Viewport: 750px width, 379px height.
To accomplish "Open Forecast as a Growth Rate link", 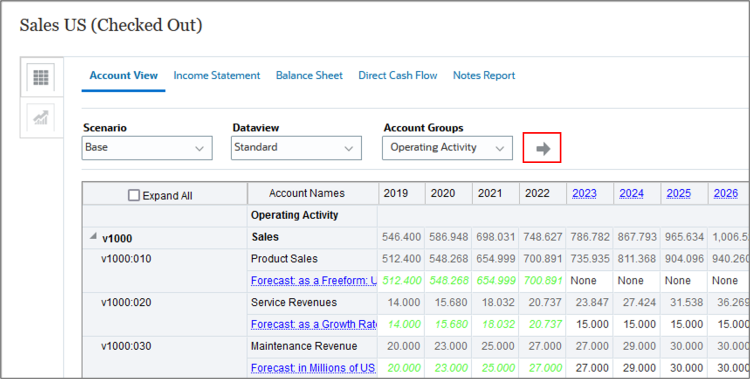I will (314, 324).
